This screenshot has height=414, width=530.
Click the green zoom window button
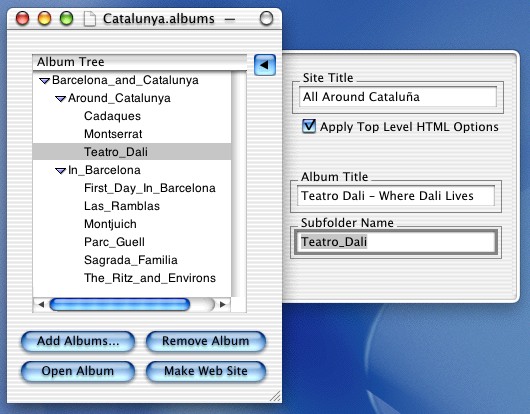click(x=66, y=18)
